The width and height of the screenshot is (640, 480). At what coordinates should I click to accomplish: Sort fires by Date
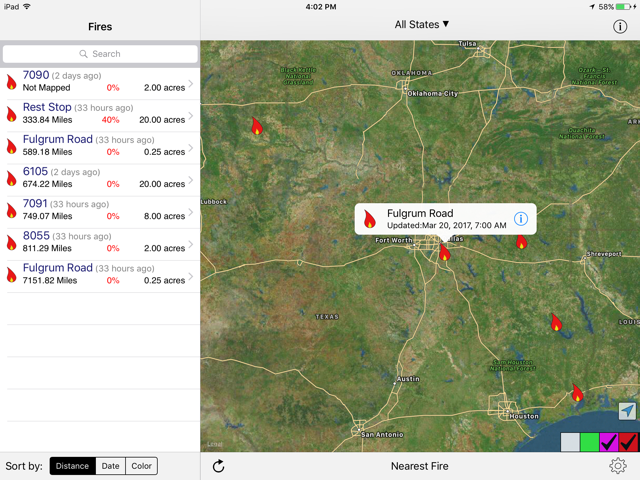coord(111,466)
